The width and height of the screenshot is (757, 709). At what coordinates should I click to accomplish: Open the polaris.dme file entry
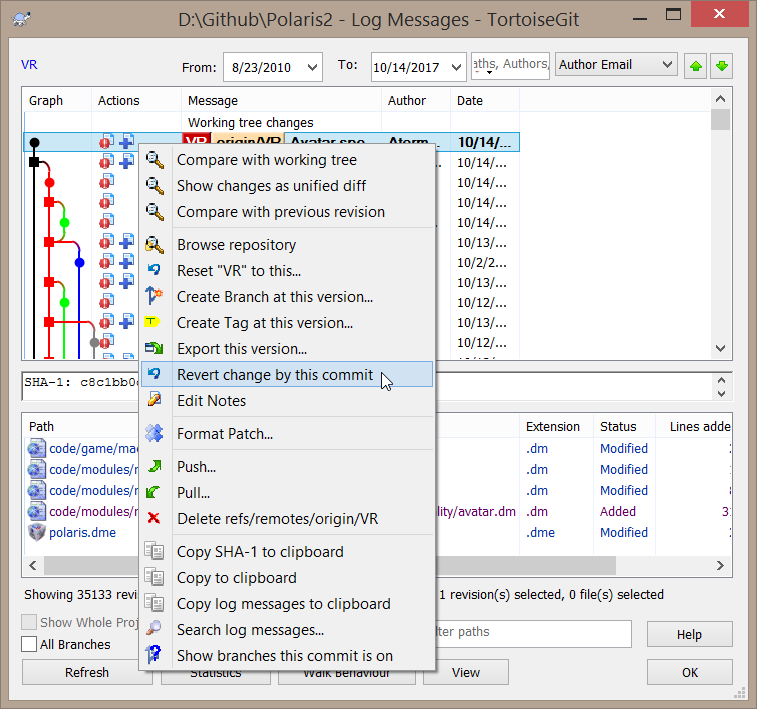[x=83, y=533]
